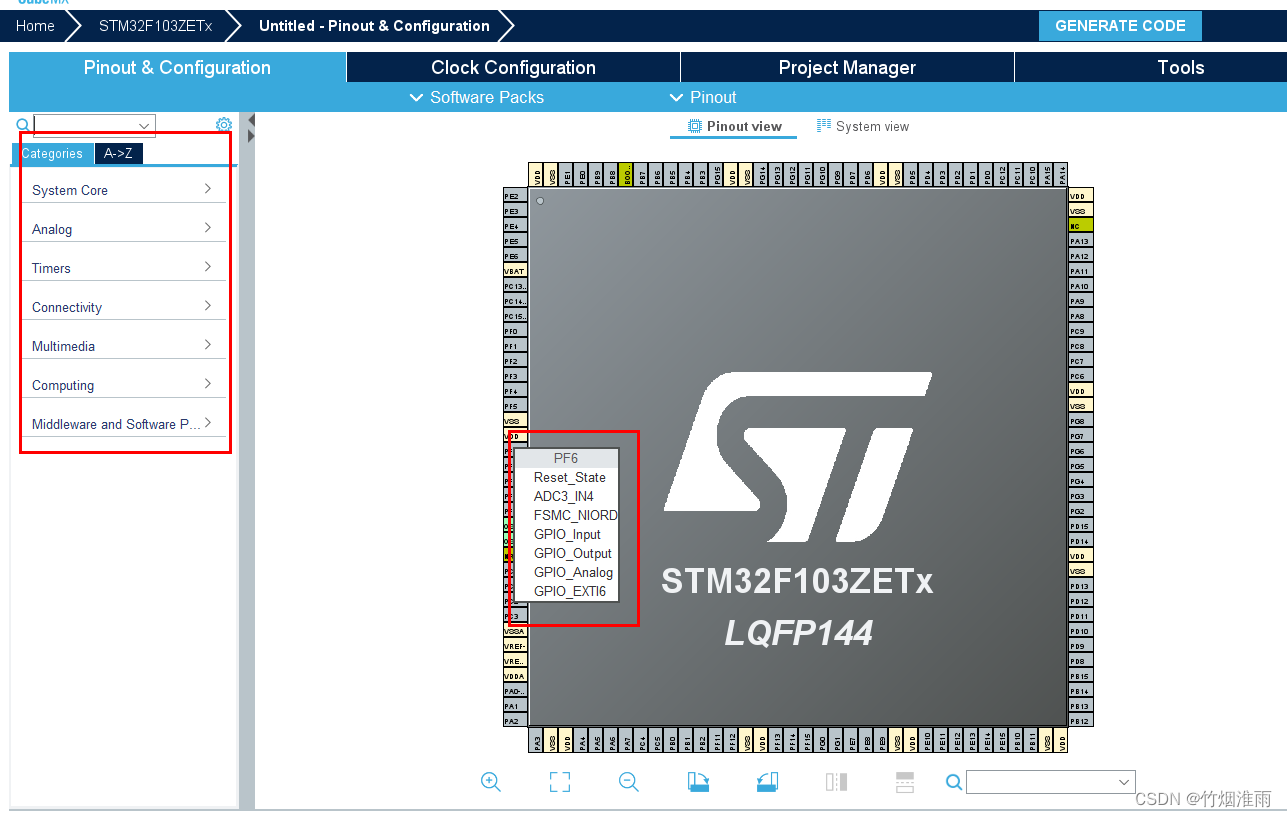1287x817 pixels.
Task: Choose Reset_State in PF6 menu
Action: (569, 477)
